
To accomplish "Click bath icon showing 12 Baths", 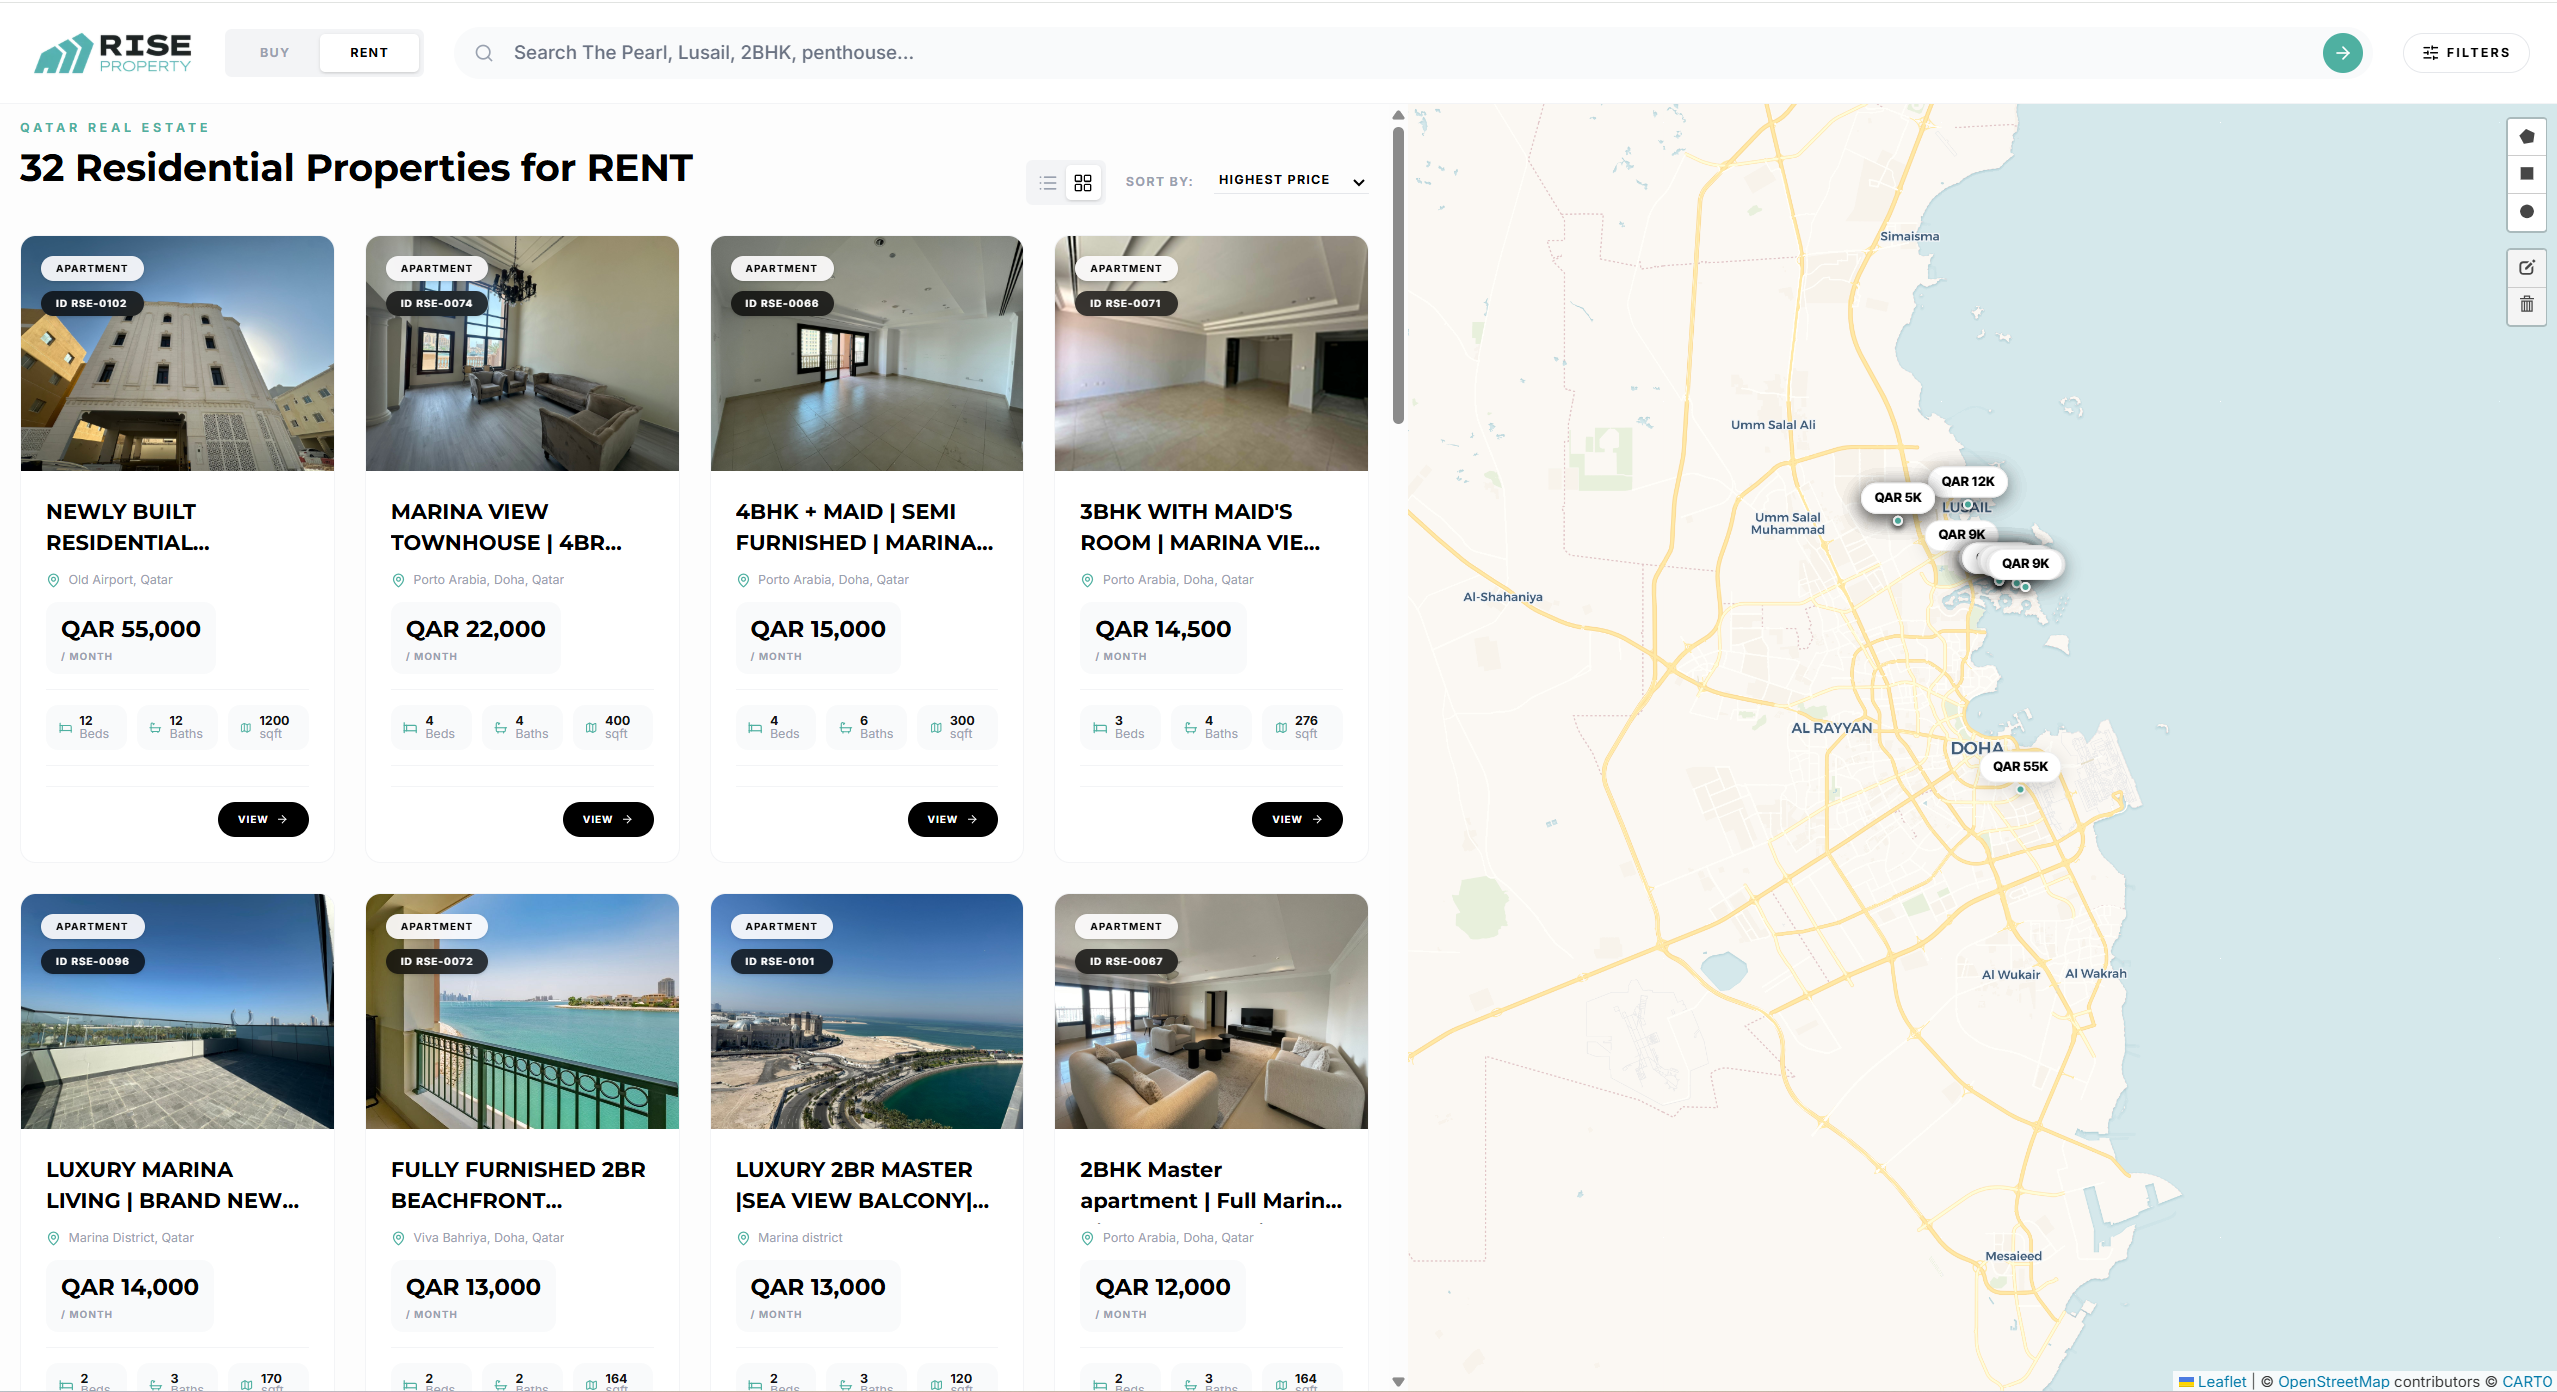I will click(155, 728).
